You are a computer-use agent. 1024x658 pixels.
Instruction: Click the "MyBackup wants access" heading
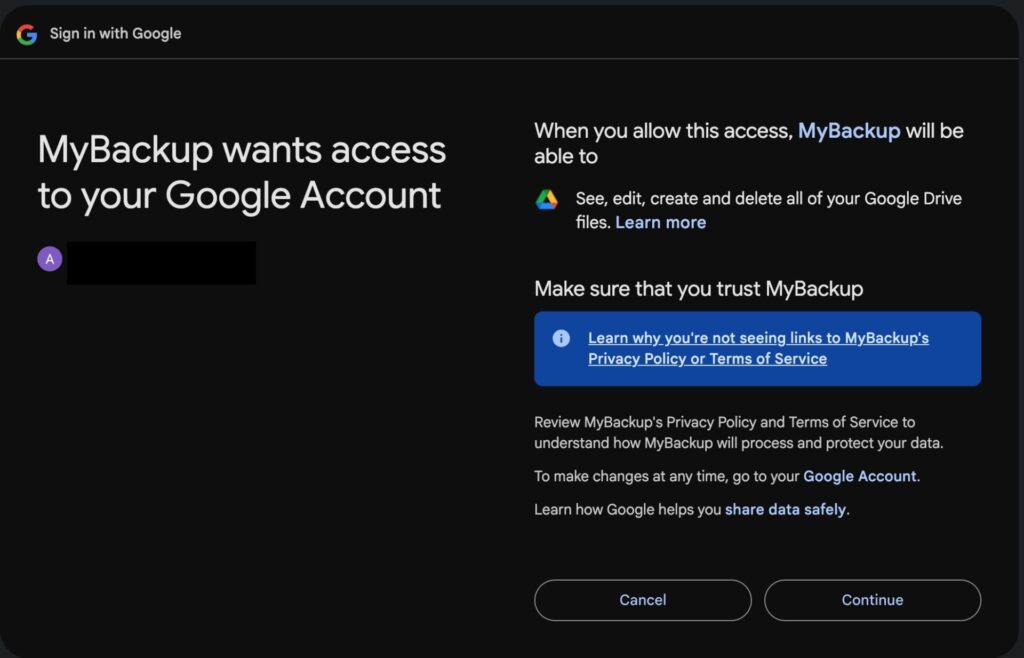(242, 172)
